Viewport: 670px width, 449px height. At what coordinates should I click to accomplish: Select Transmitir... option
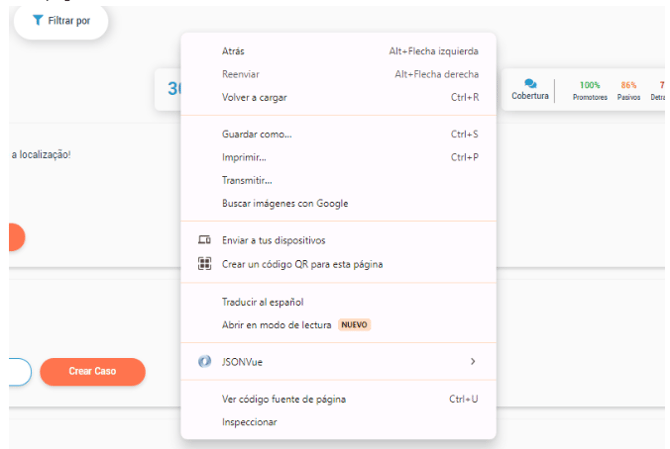(x=338, y=180)
